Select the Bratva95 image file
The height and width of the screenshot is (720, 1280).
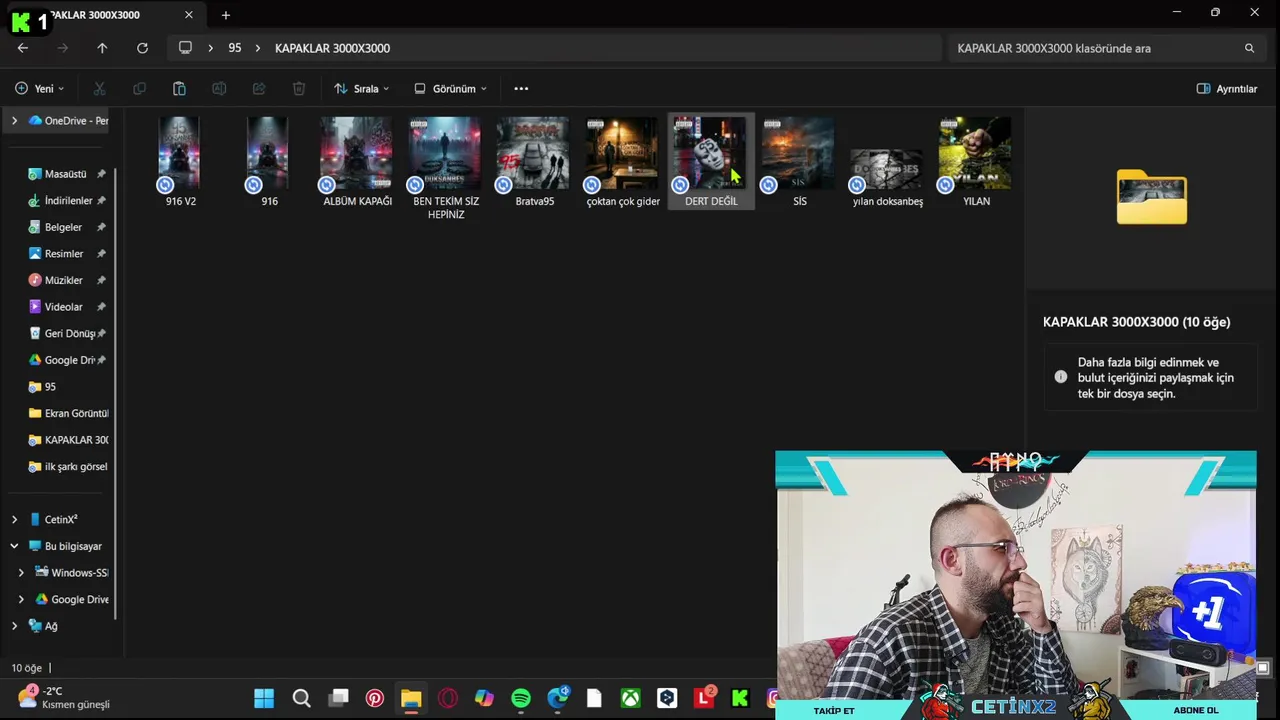[x=534, y=161]
